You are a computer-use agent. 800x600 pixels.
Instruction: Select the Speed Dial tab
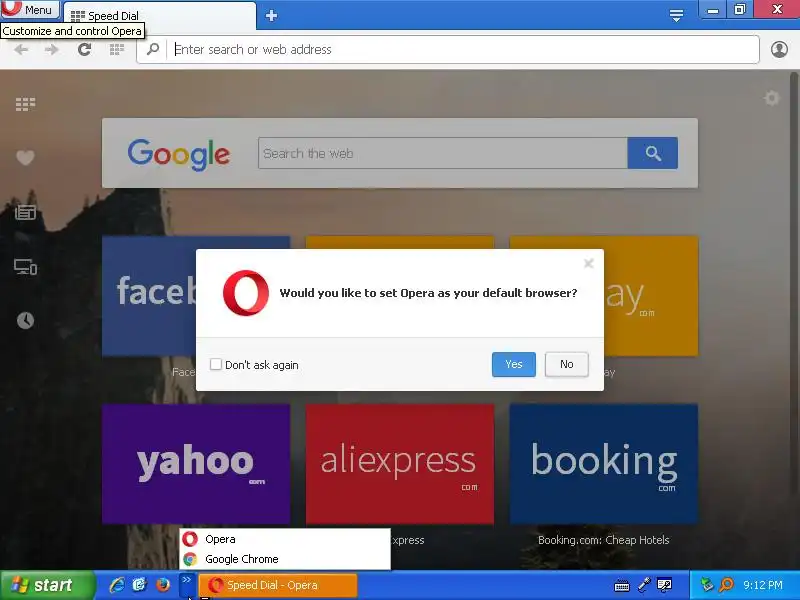tap(159, 15)
